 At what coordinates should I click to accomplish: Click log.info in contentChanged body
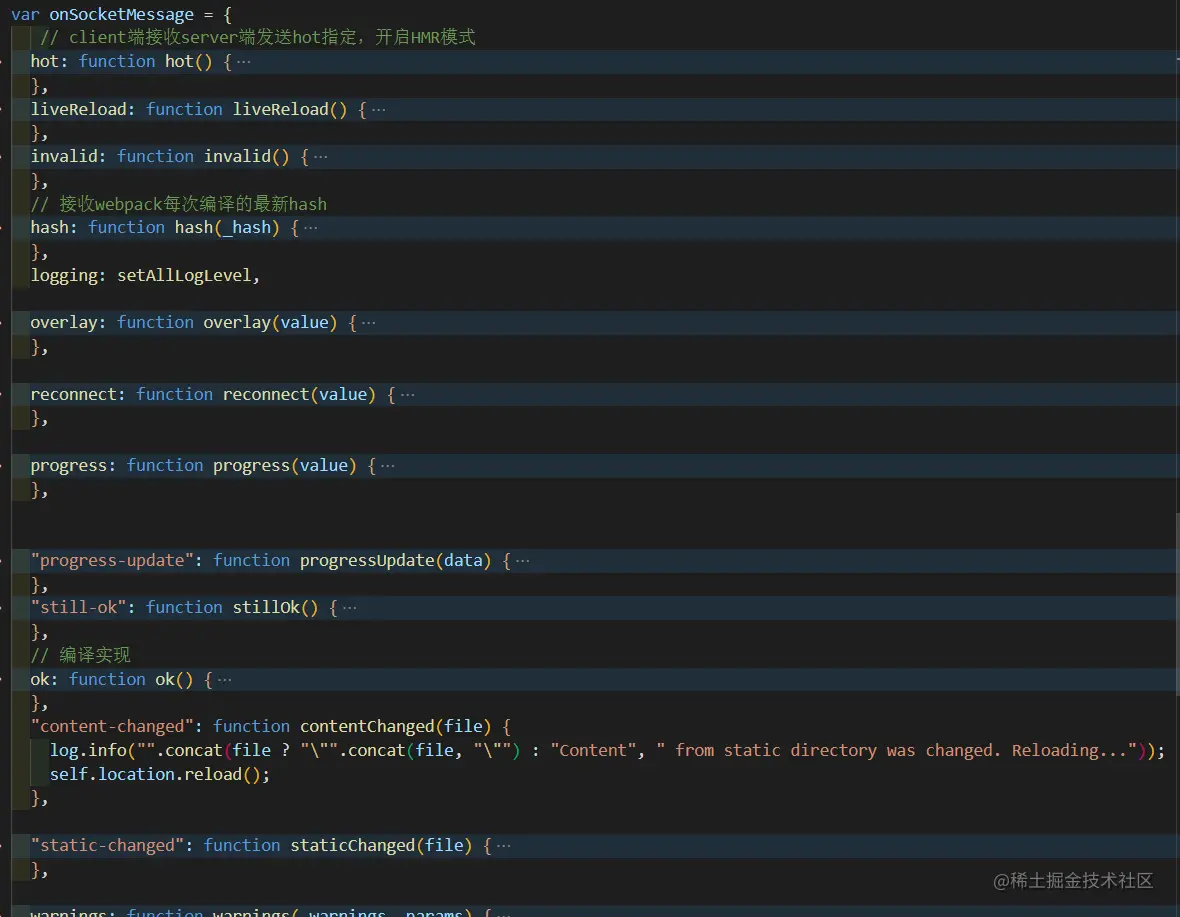tap(88, 750)
